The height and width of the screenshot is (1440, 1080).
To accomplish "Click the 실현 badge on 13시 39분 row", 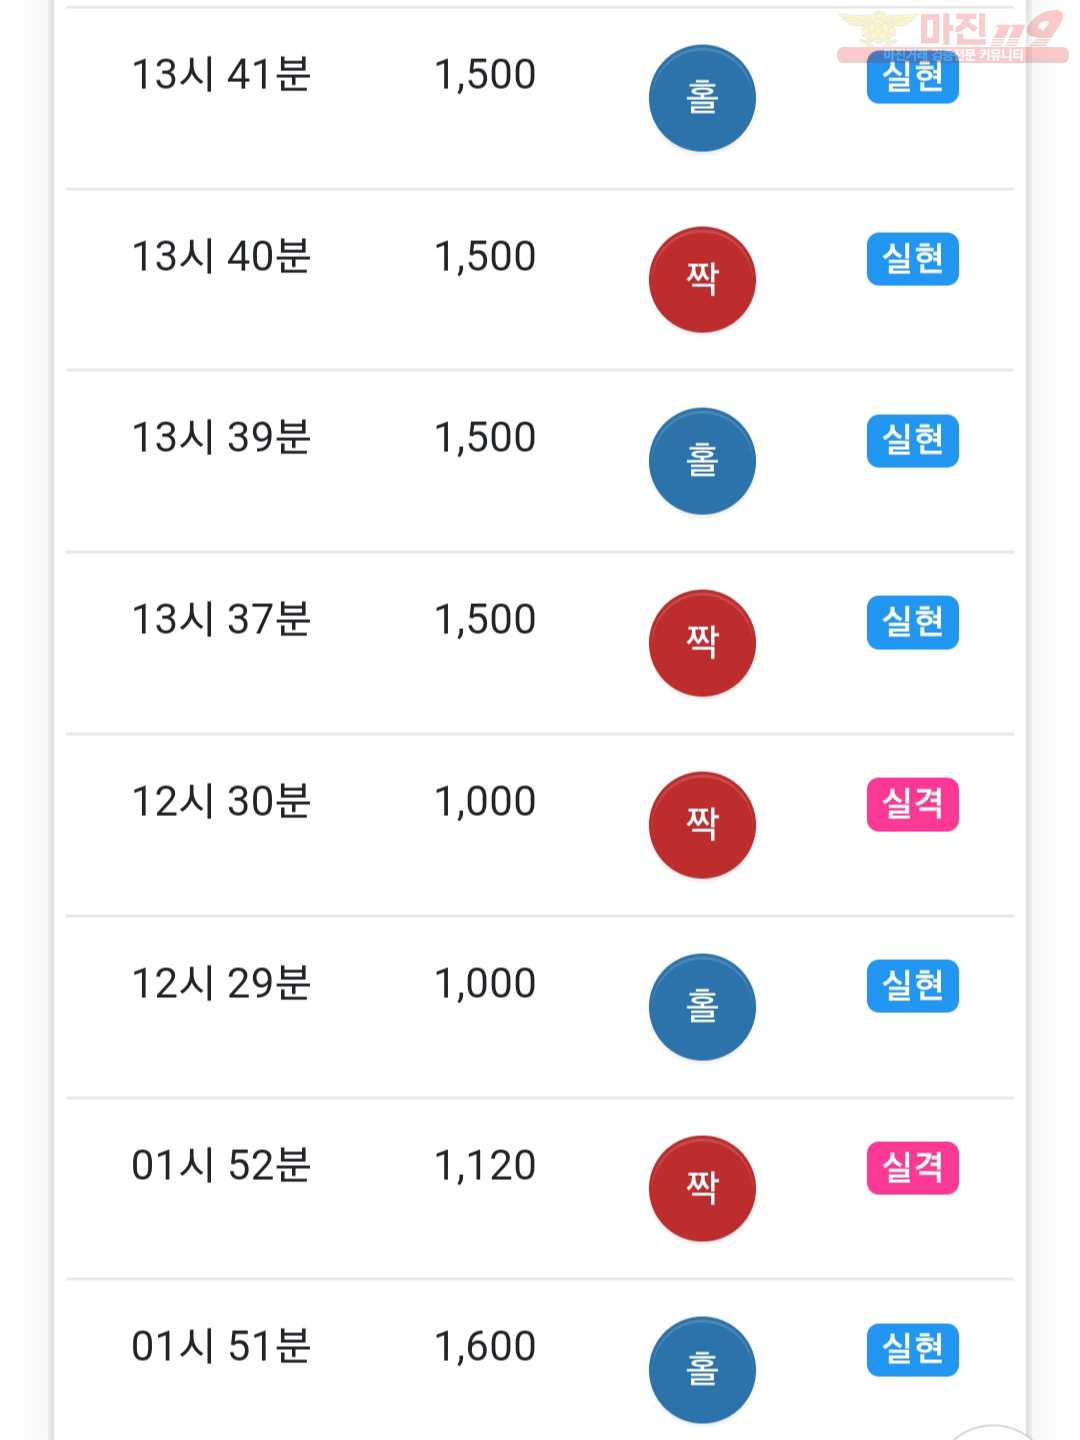I will click(912, 441).
